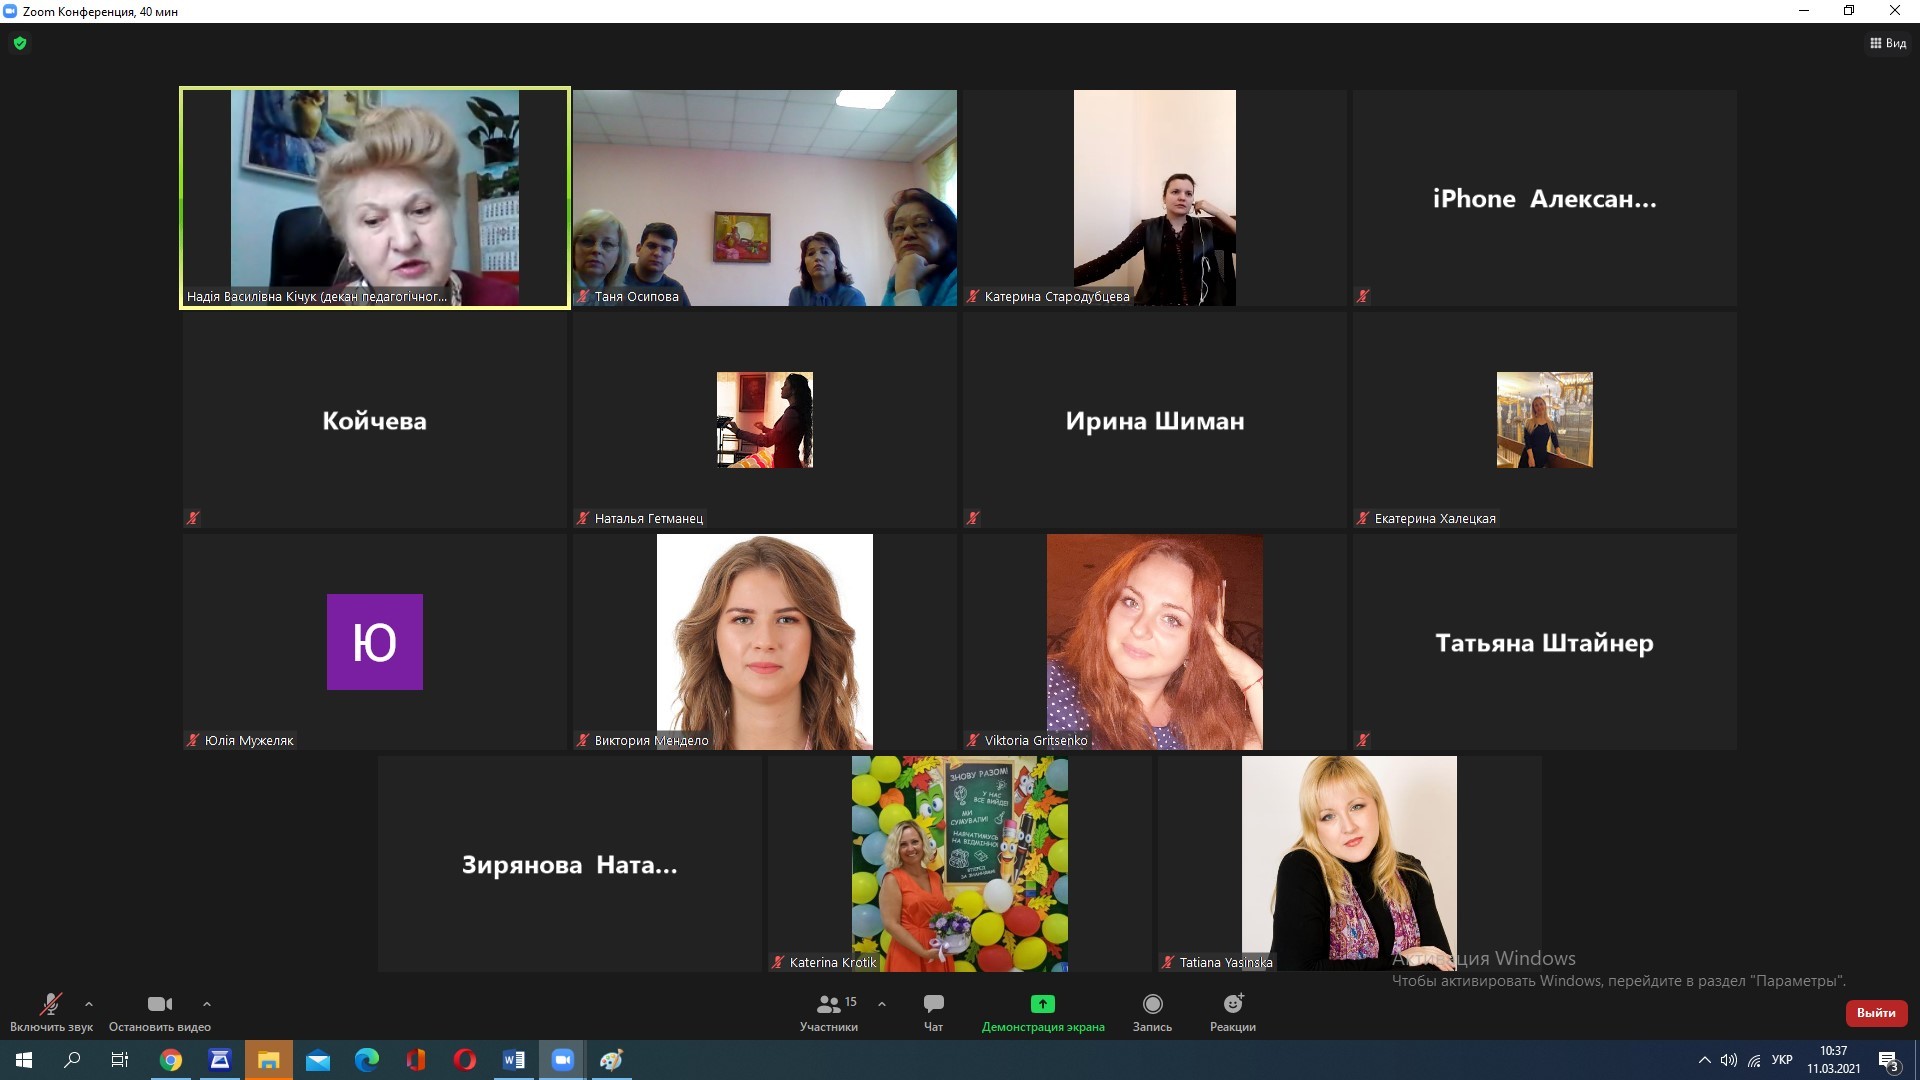Stop video with the camera toggle

click(159, 1004)
